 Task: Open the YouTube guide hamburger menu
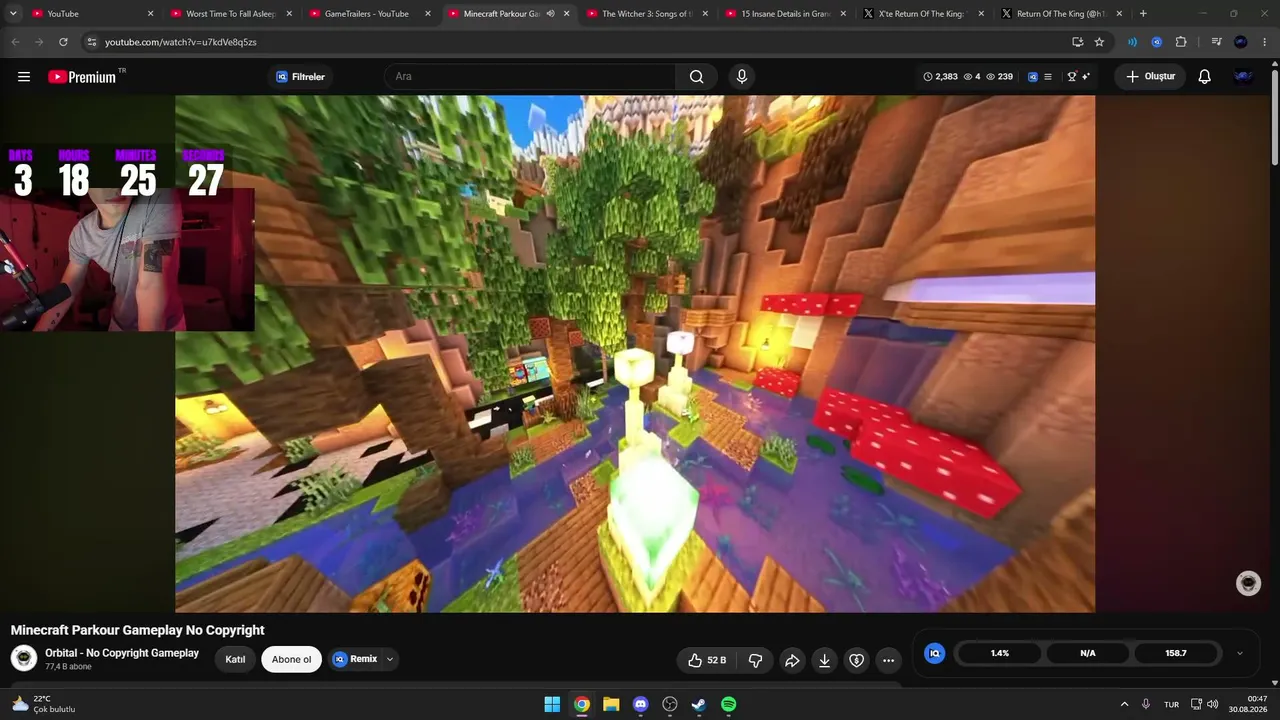pyautogui.click(x=24, y=77)
